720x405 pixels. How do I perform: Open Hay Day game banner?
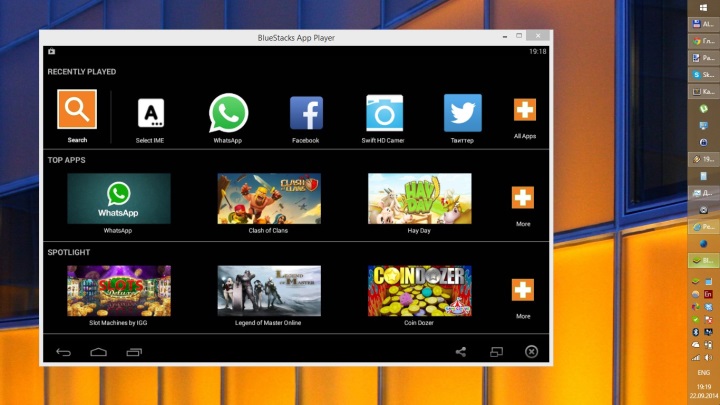click(x=420, y=198)
